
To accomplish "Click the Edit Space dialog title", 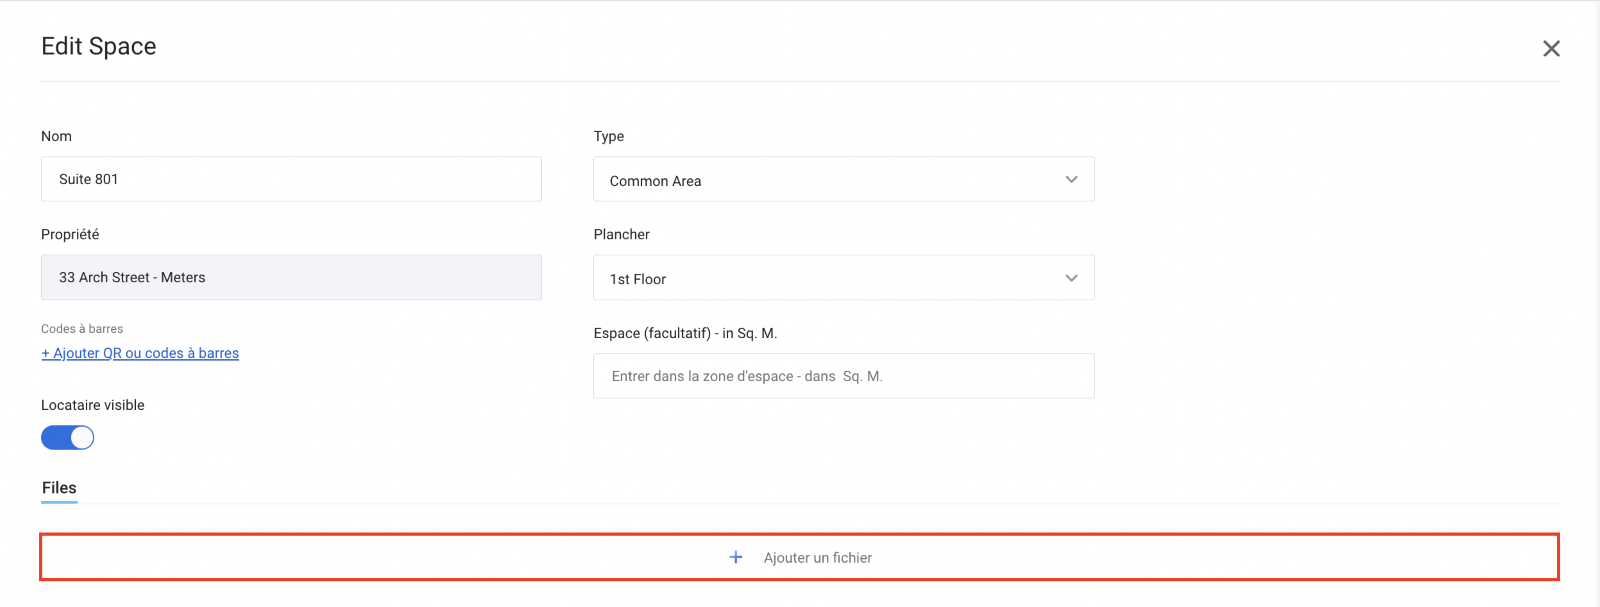I will [x=99, y=47].
